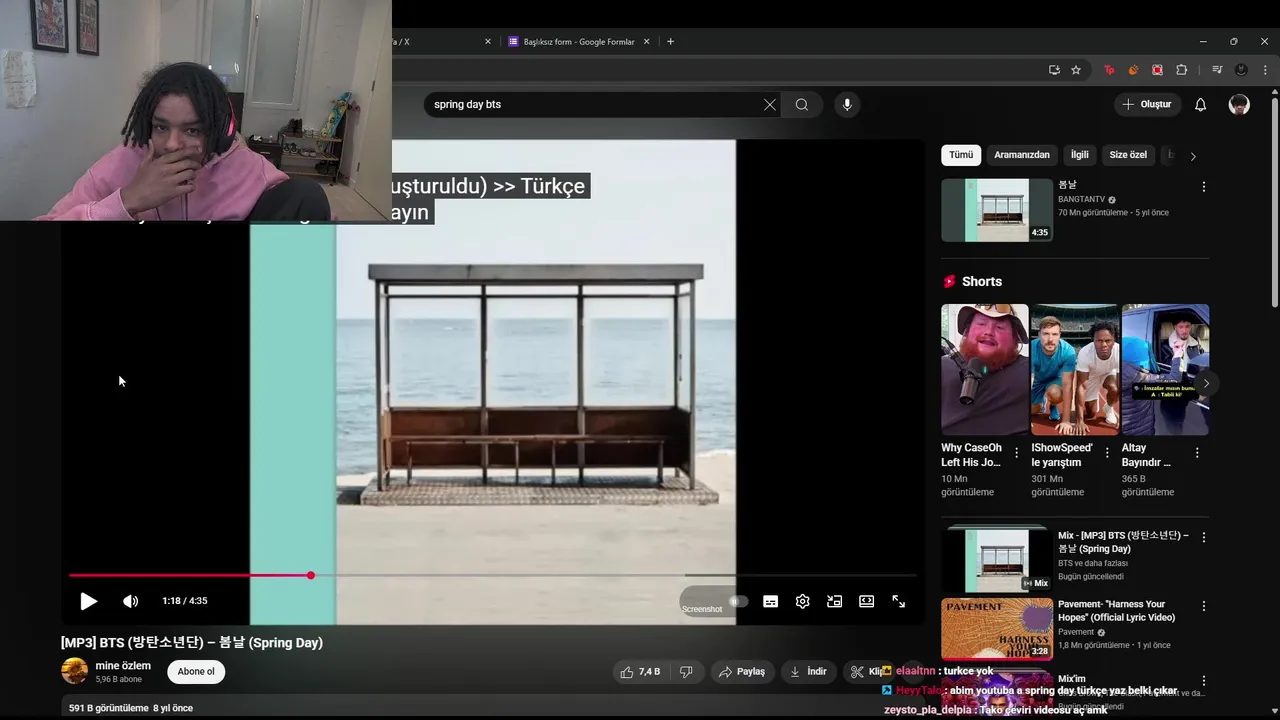Click the red screen recorder extension
1280x720 pixels.
click(x=1157, y=70)
